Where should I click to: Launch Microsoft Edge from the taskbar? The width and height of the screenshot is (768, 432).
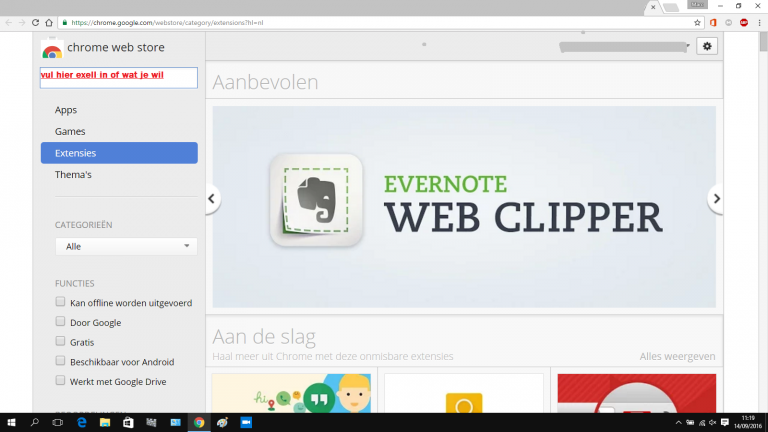coord(81,422)
